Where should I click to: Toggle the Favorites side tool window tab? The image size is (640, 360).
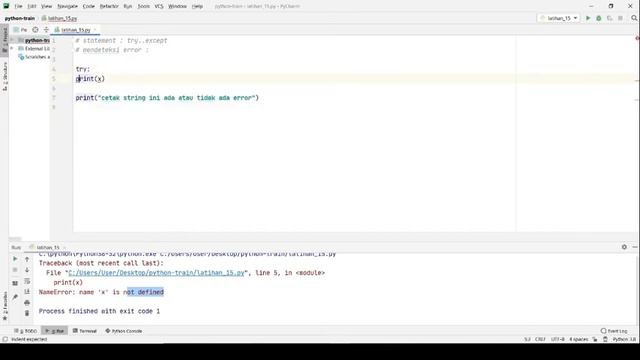(x=4, y=306)
